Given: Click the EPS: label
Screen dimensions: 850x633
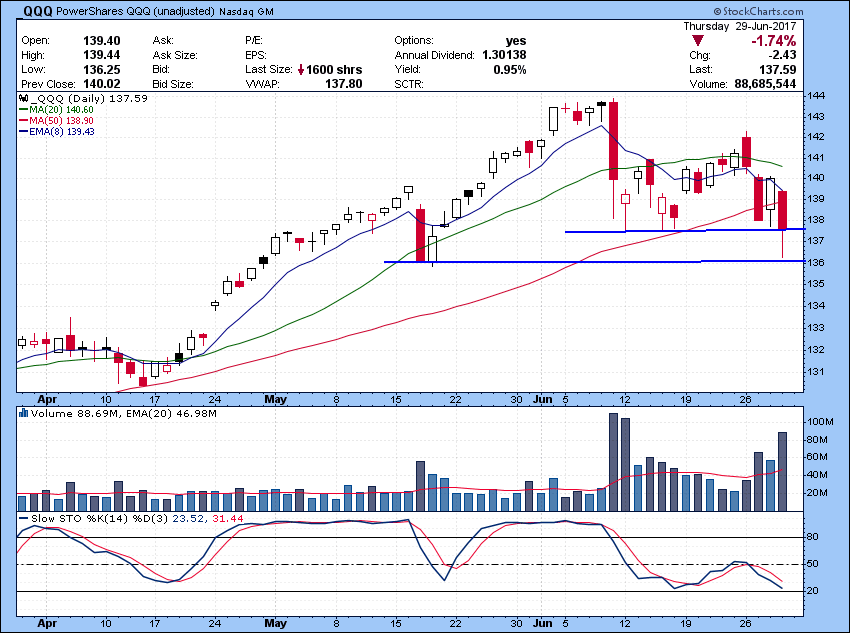Looking at the screenshot, I should [x=255, y=55].
